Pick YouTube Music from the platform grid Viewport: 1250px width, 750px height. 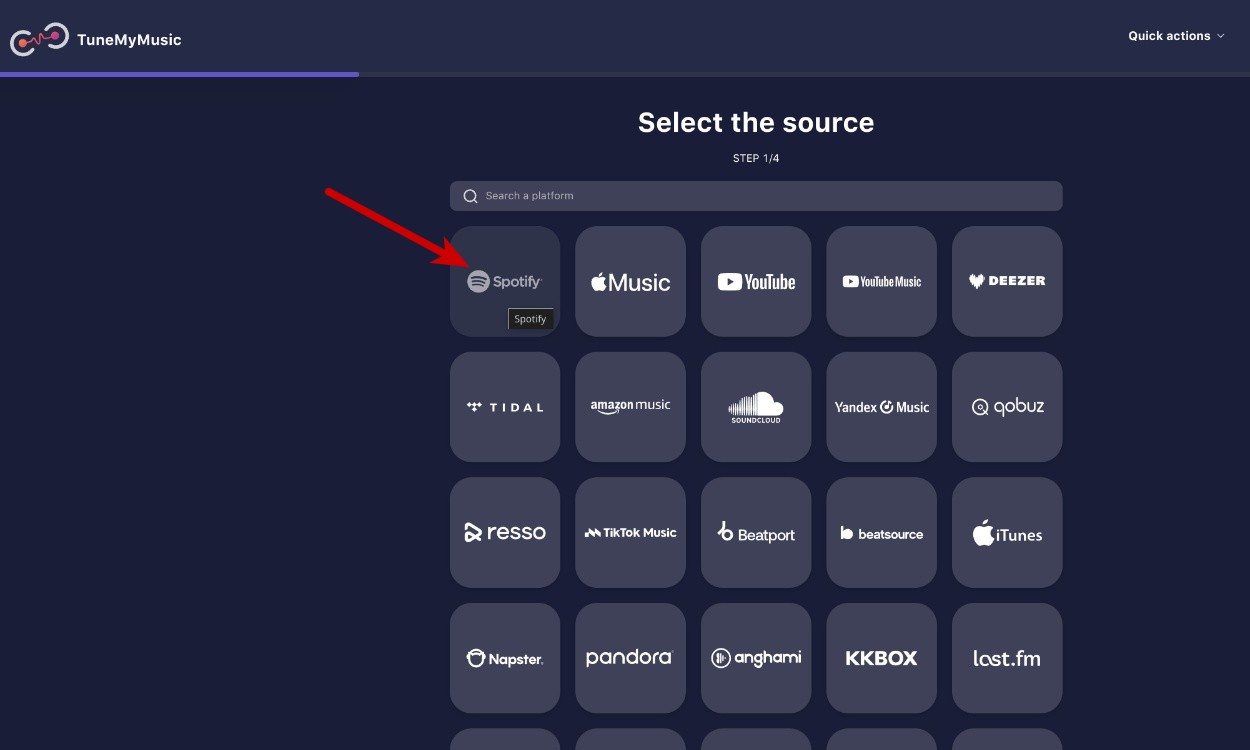click(x=881, y=281)
